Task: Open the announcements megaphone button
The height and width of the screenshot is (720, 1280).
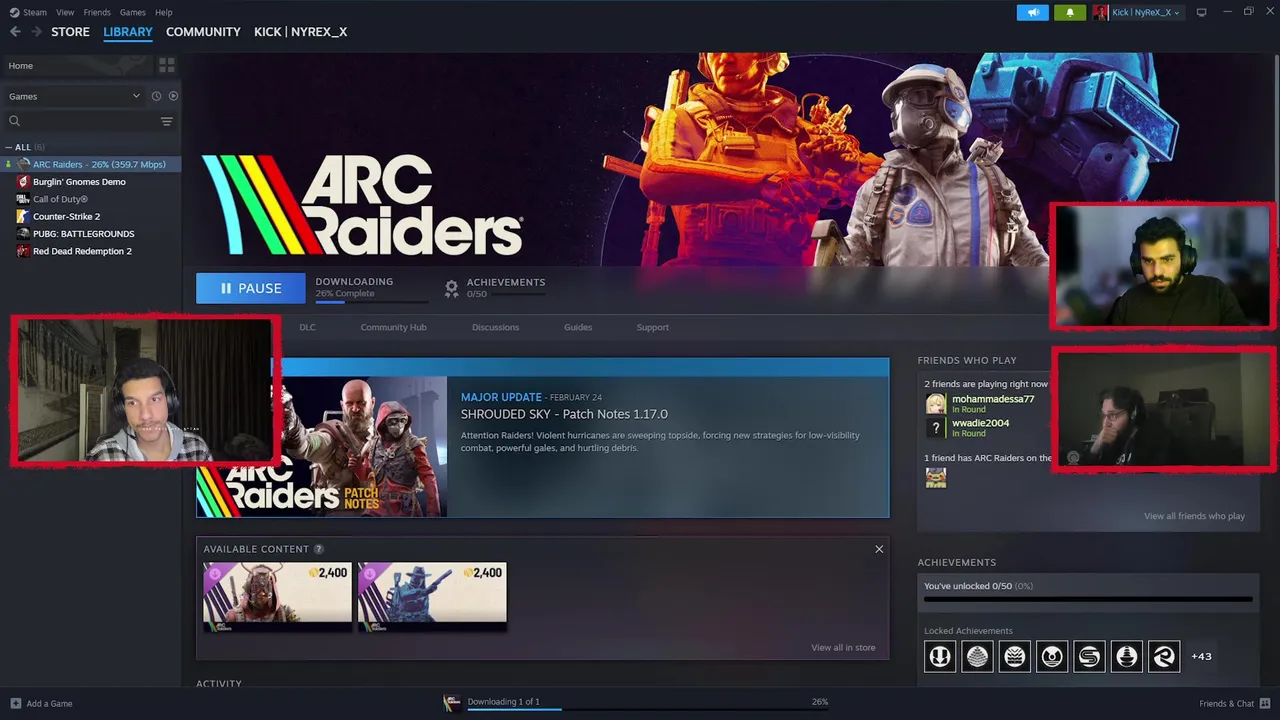Action: point(1033,12)
